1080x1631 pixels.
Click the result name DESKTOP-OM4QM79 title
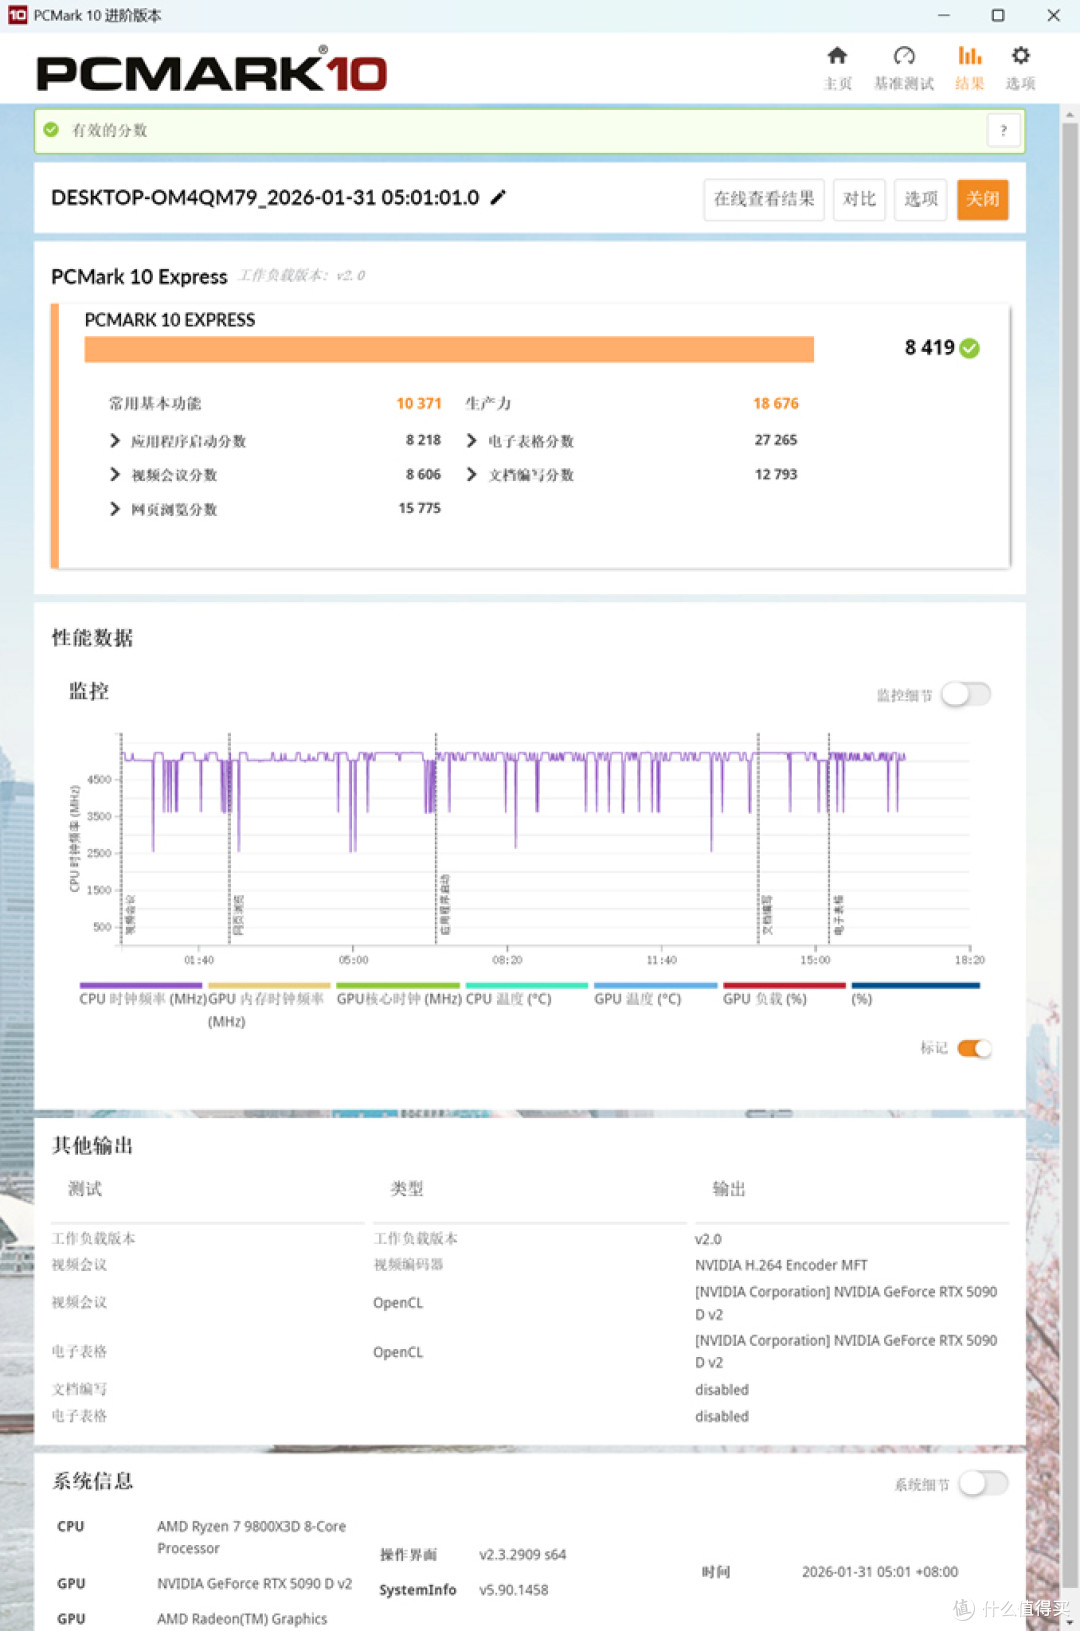click(x=265, y=197)
